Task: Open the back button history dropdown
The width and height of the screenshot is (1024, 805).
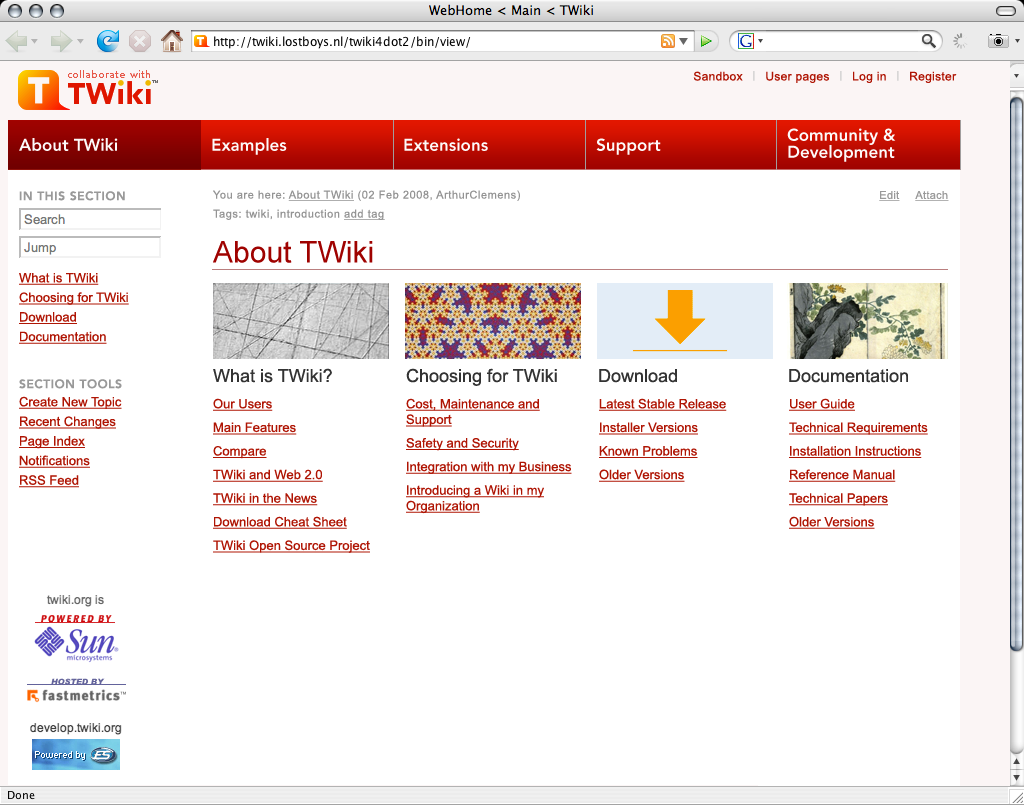Action: pyautogui.click(x=35, y=41)
